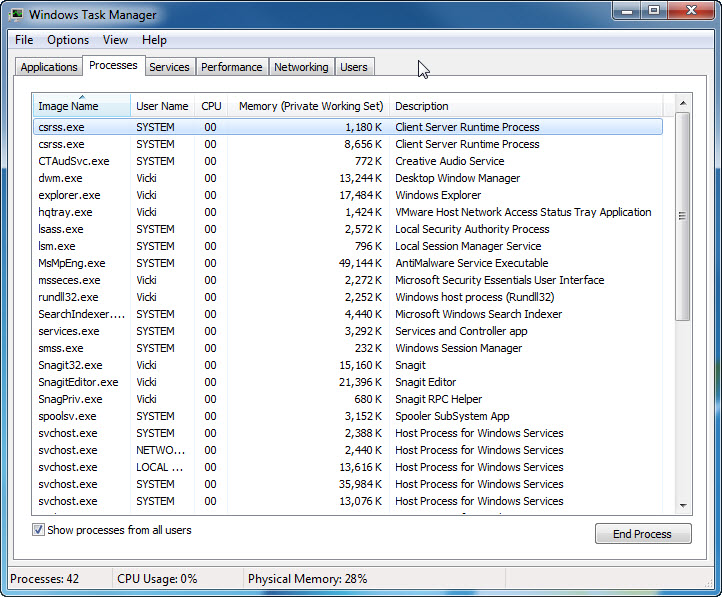The image size is (722, 597).
Task: Select the dwm.exe process
Action: 348,178
